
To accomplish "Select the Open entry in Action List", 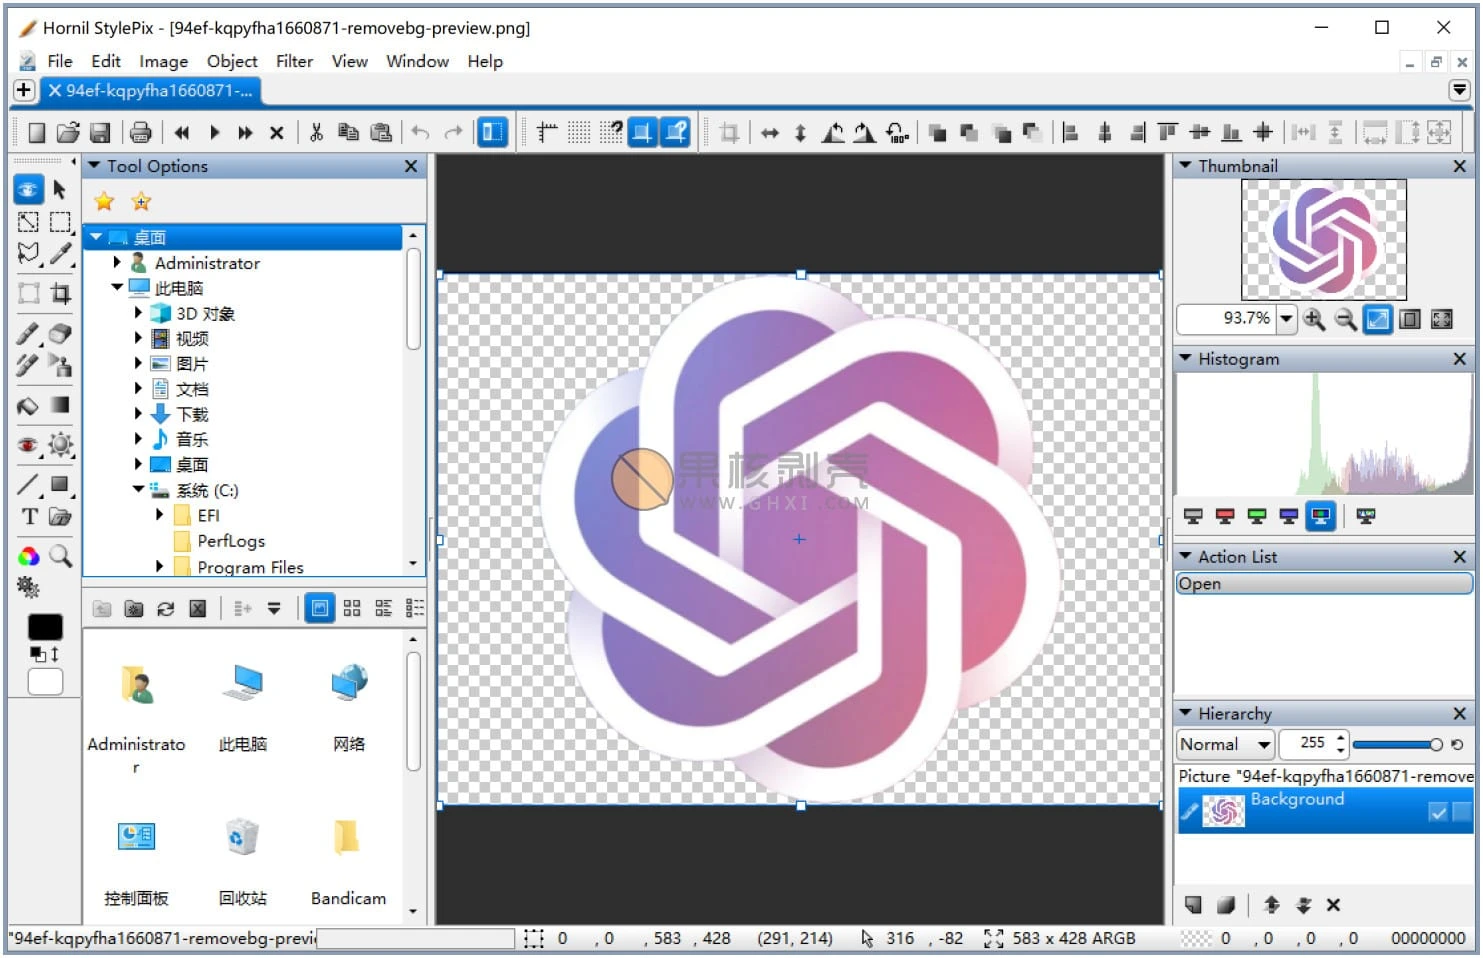I will pyautogui.click(x=1323, y=584).
